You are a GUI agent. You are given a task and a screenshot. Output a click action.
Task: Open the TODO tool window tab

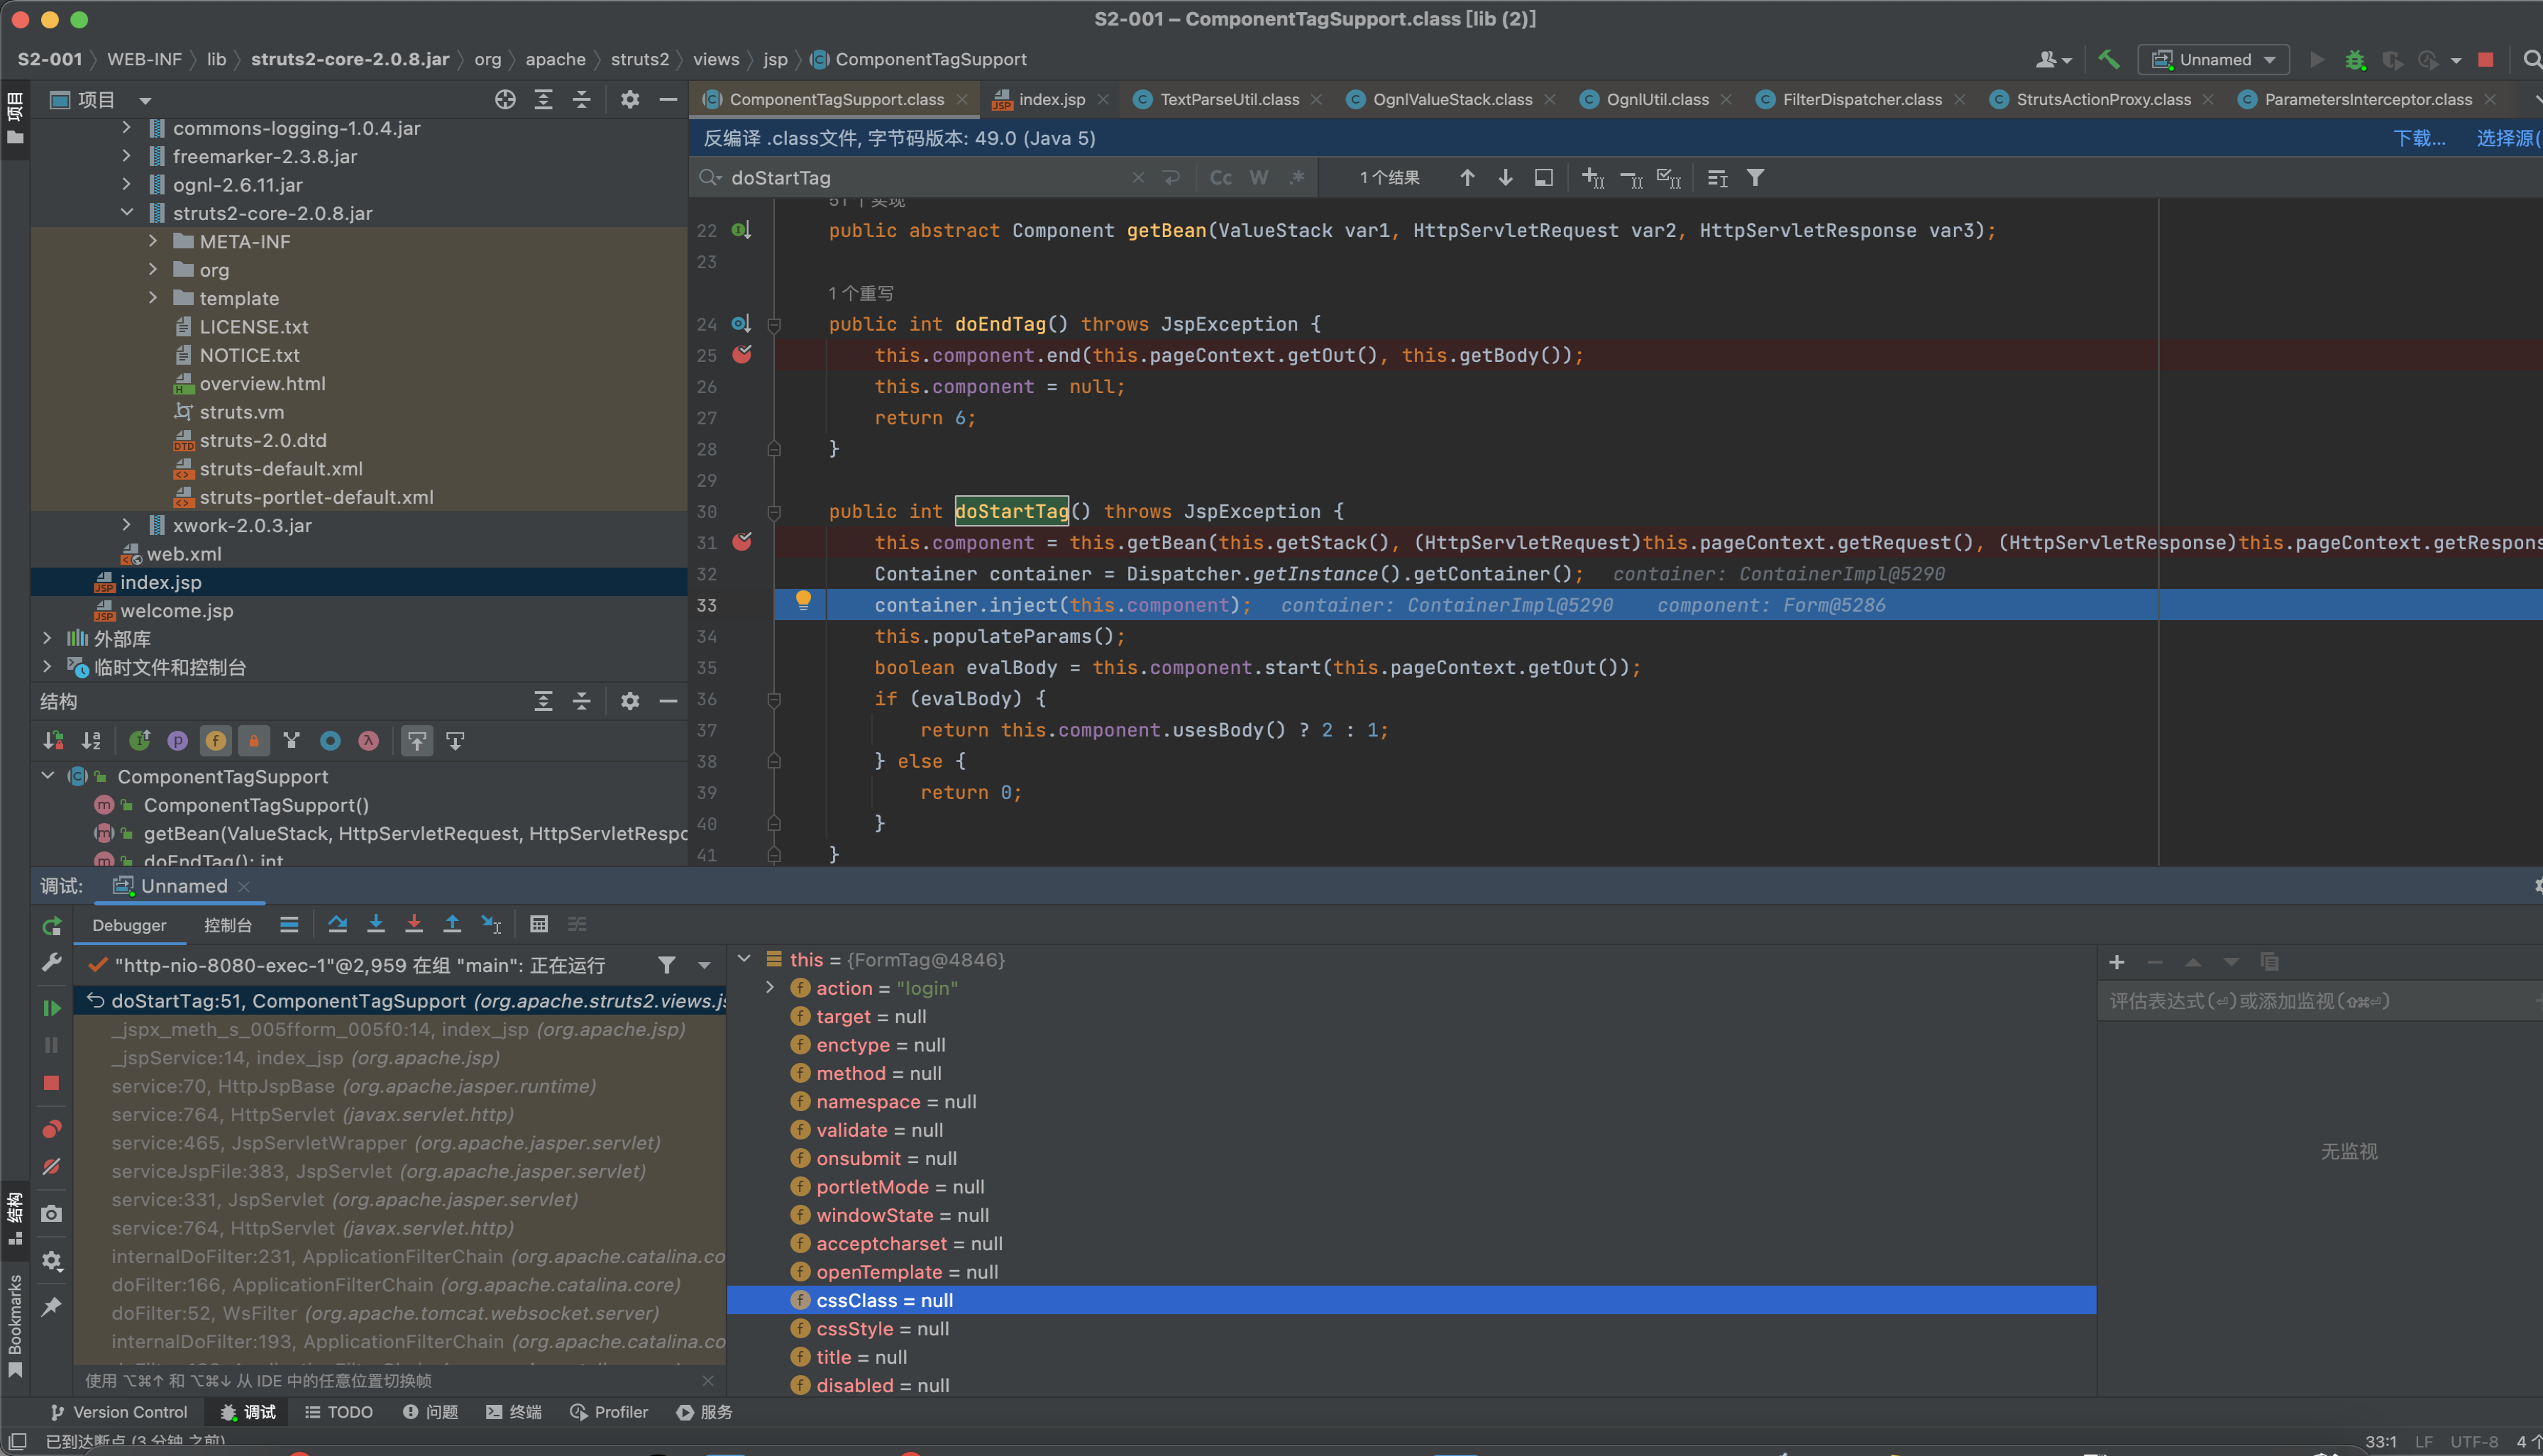tap(340, 1412)
